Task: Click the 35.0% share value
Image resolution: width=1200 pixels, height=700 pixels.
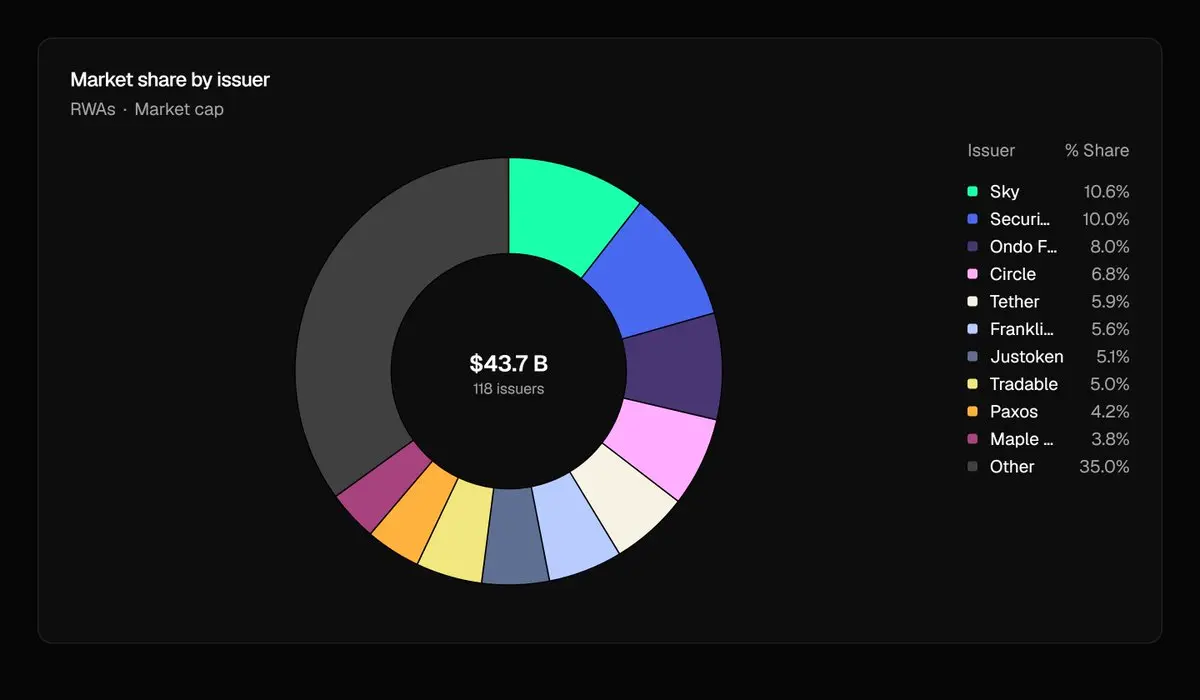Action: point(1104,467)
